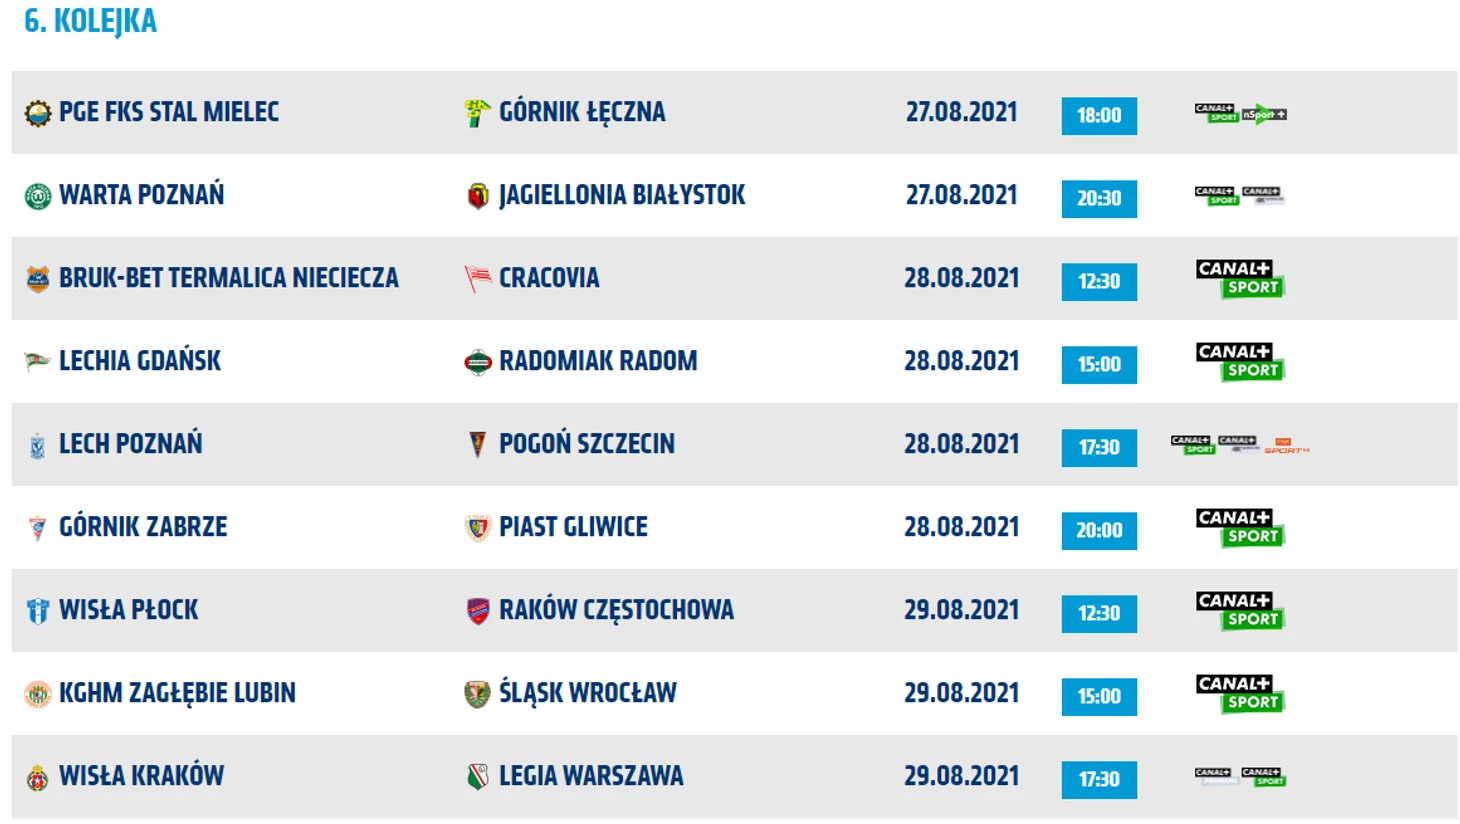The height and width of the screenshot is (824, 1460).
Task: Open the KGHM Zagłębie Lubin team link
Action: (177, 693)
